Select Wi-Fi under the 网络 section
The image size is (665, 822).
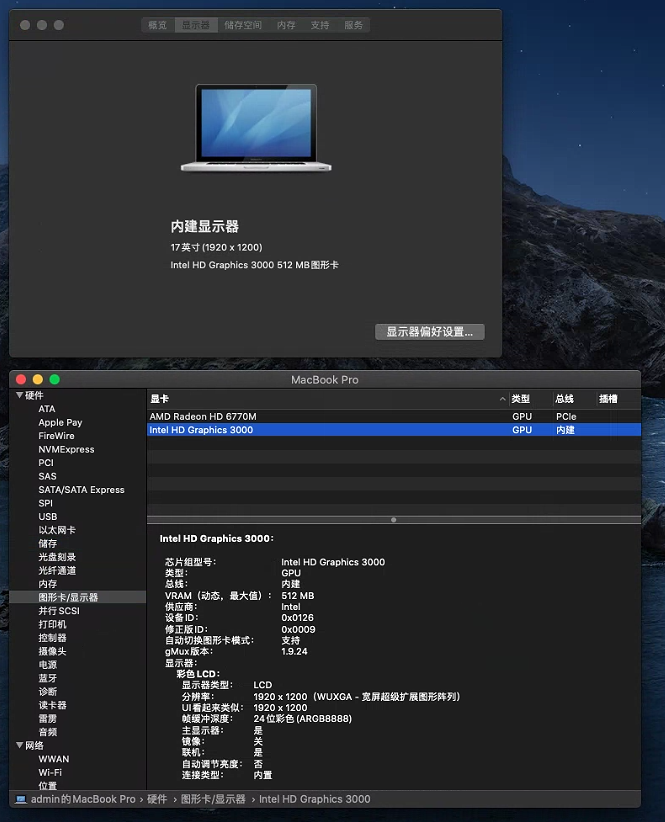(50, 772)
